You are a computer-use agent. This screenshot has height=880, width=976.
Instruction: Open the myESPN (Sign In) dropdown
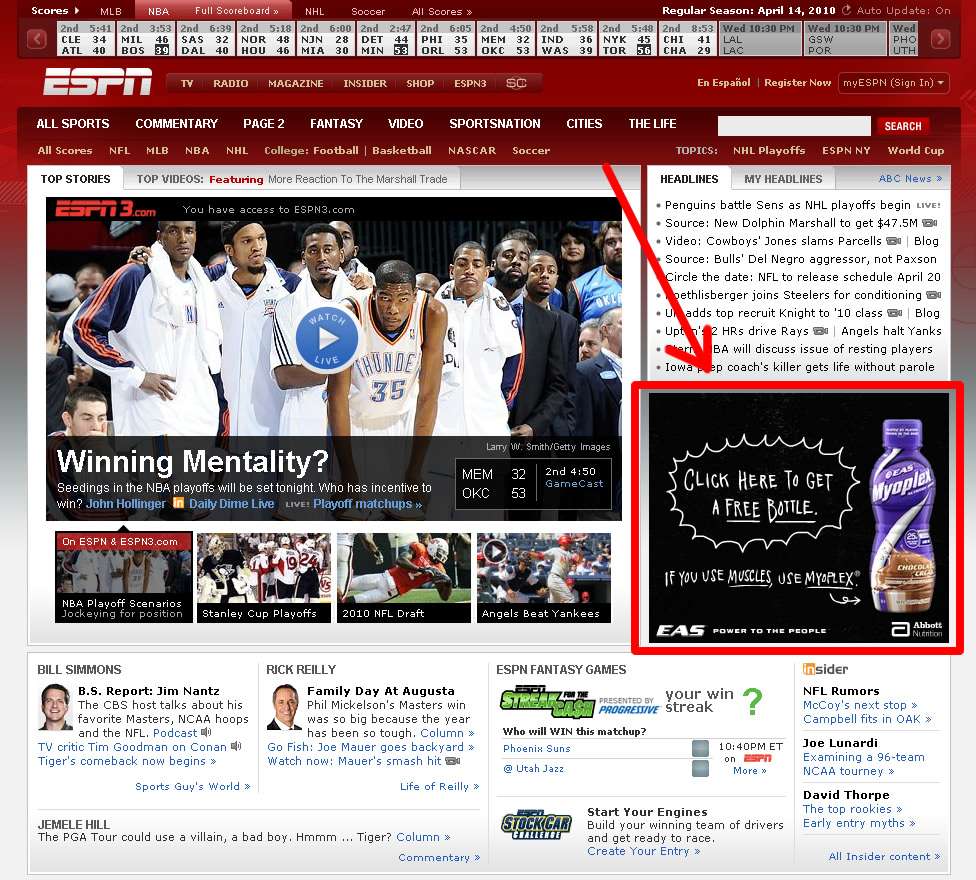pyautogui.click(x=893, y=83)
